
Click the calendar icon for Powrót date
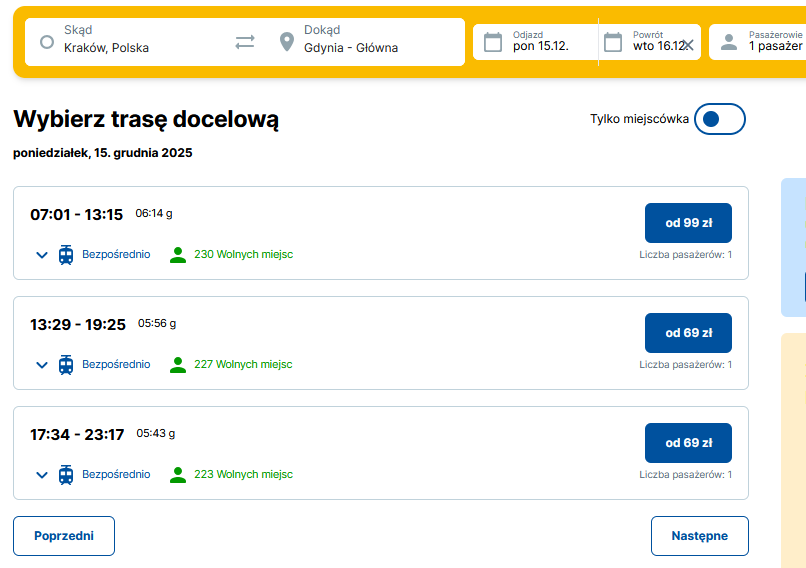click(x=613, y=42)
